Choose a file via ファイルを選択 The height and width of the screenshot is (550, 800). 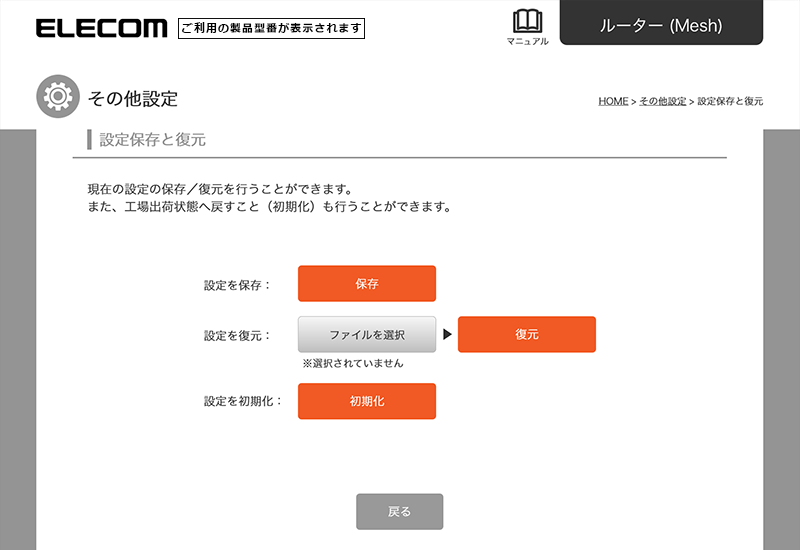tap(367, 335)
